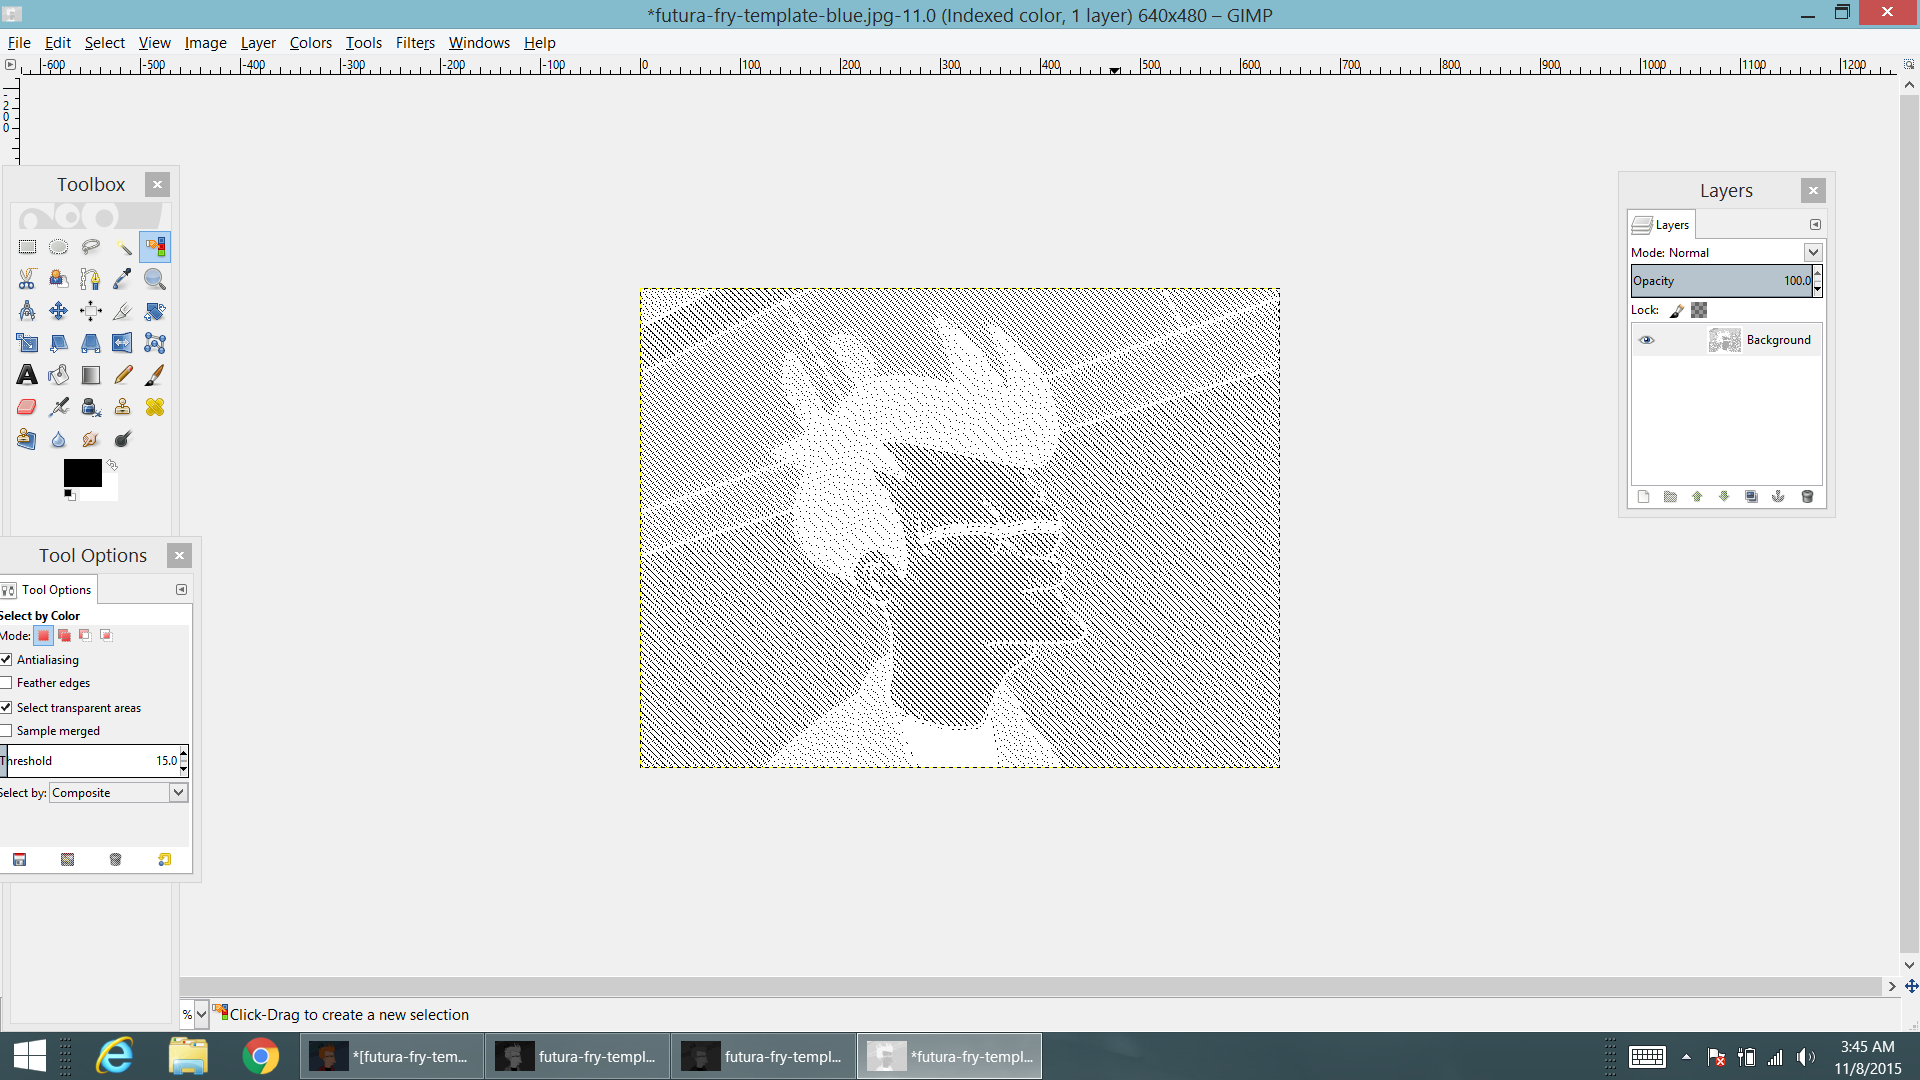Image resolution: width=1920 pixels, height=1080 pixels.
Task: Save tool preset in Tool Options
Action: pyautogui.click(x=19, y=859)
